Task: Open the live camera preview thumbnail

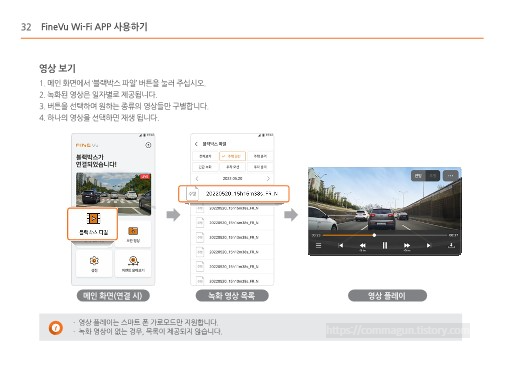Action: (x=113, y=193)
